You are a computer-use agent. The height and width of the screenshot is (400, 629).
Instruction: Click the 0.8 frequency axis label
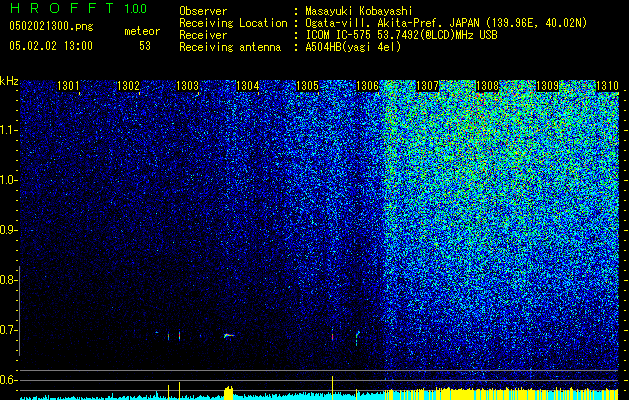tap(8, 280)
